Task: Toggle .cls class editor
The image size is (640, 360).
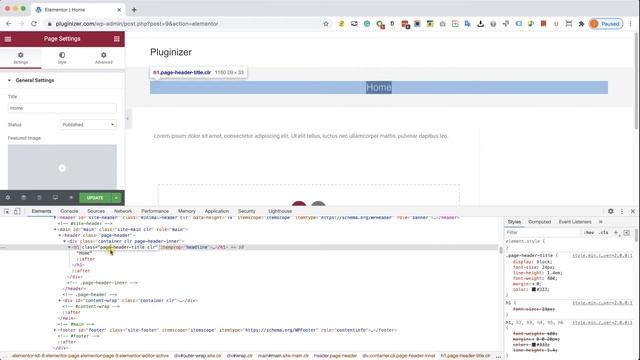Action: tap(604, 233)
